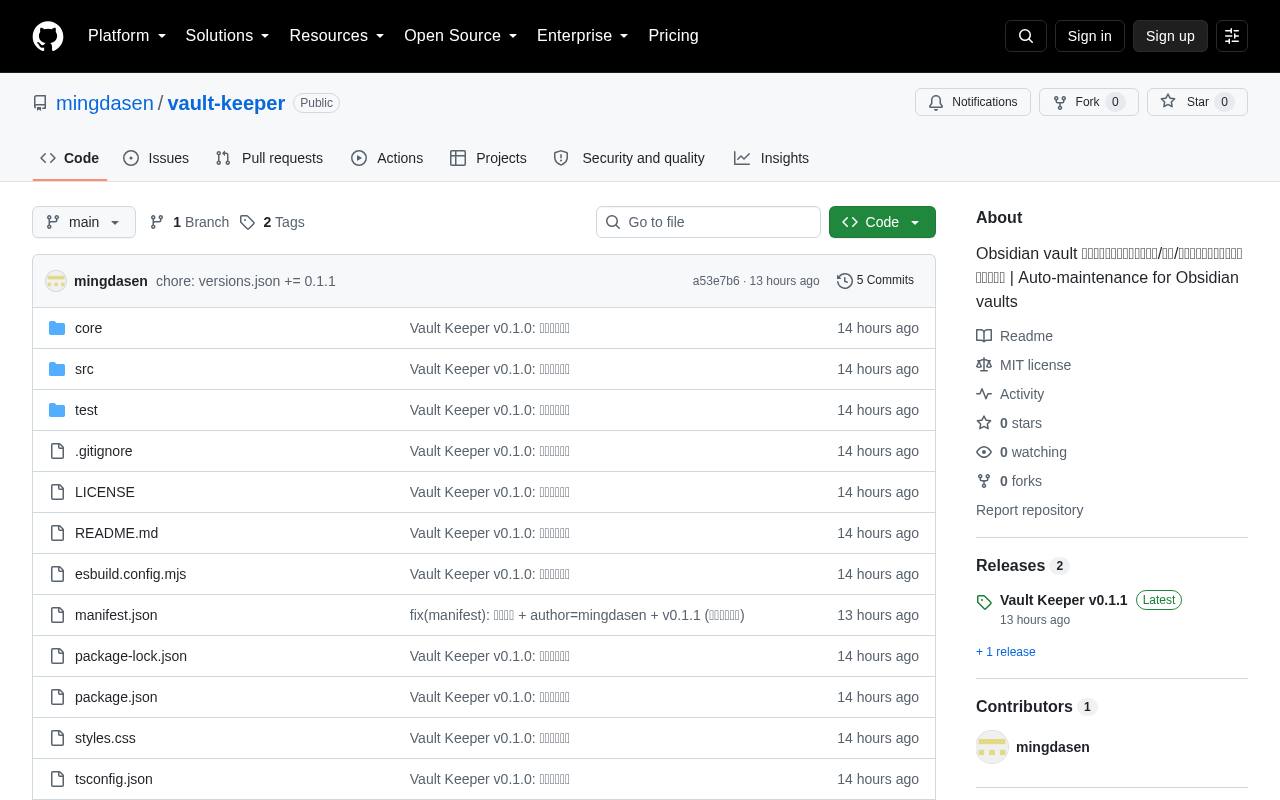Show the + 1 release link
The image size is (1280, 800).
click(x=1006, y=652)
